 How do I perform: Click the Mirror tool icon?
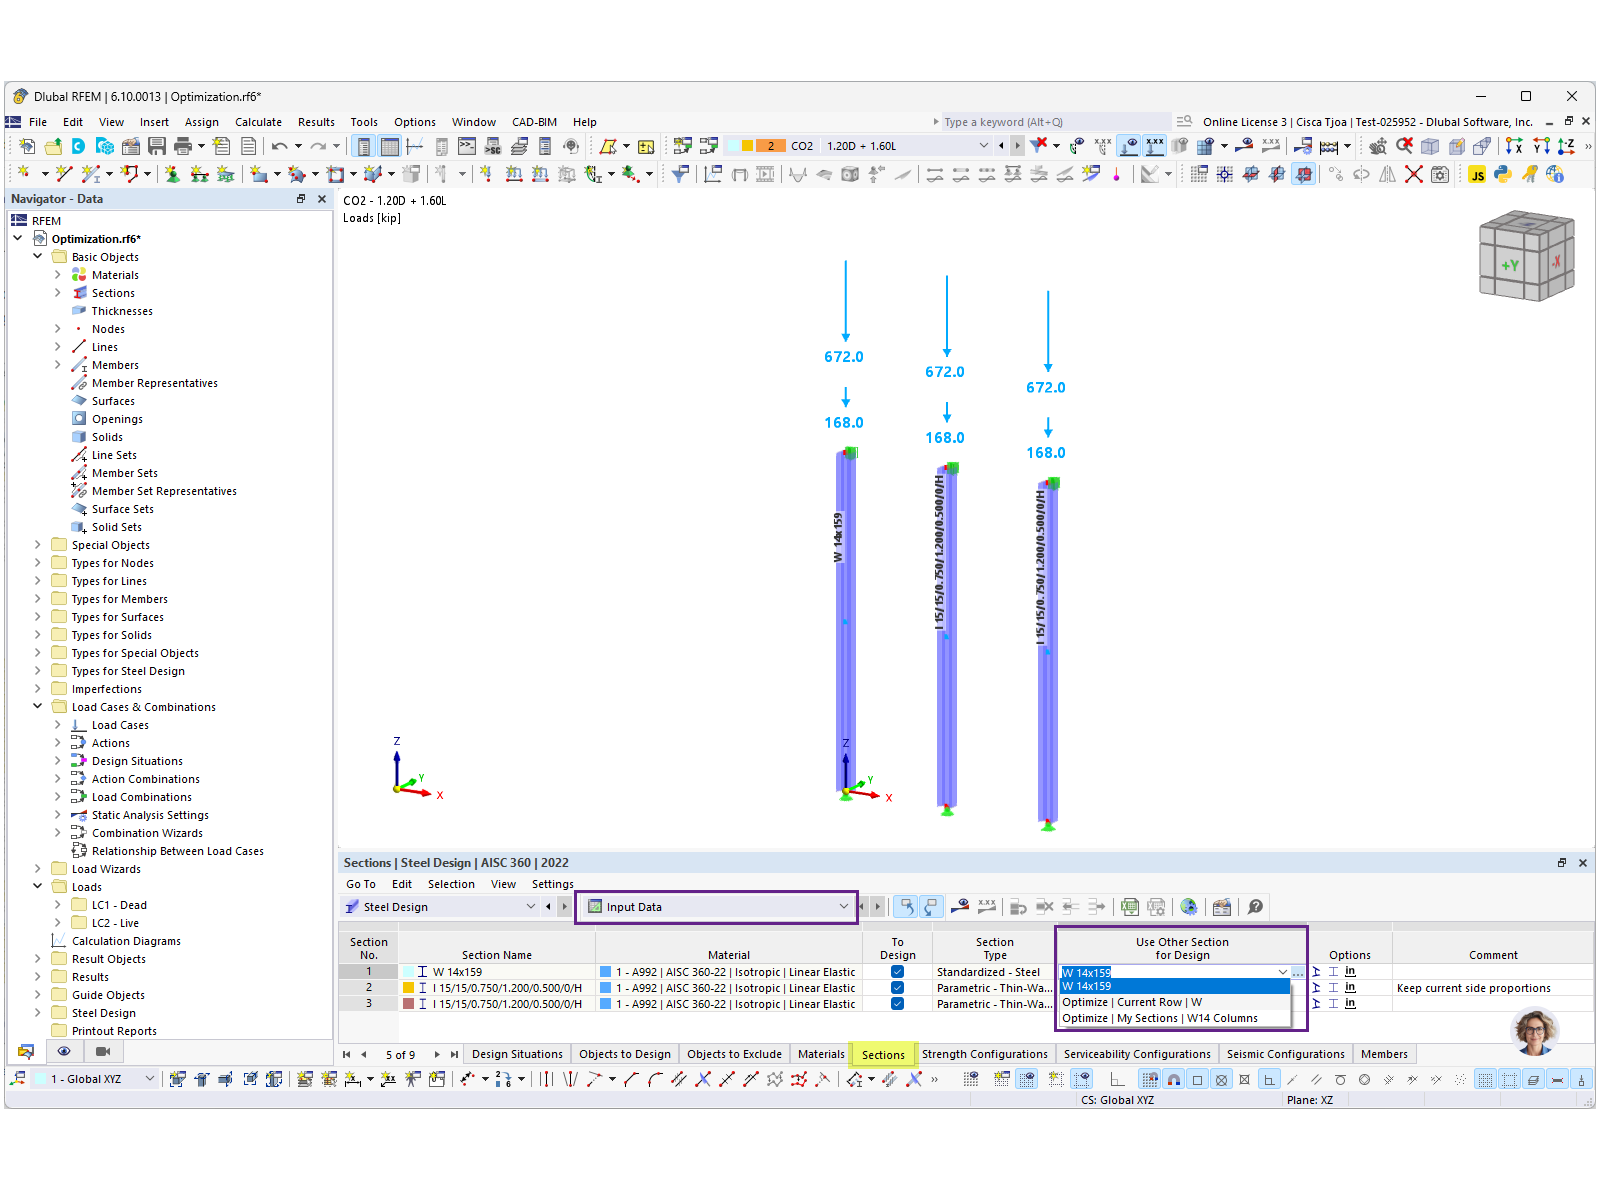(x=1387, y=175)
